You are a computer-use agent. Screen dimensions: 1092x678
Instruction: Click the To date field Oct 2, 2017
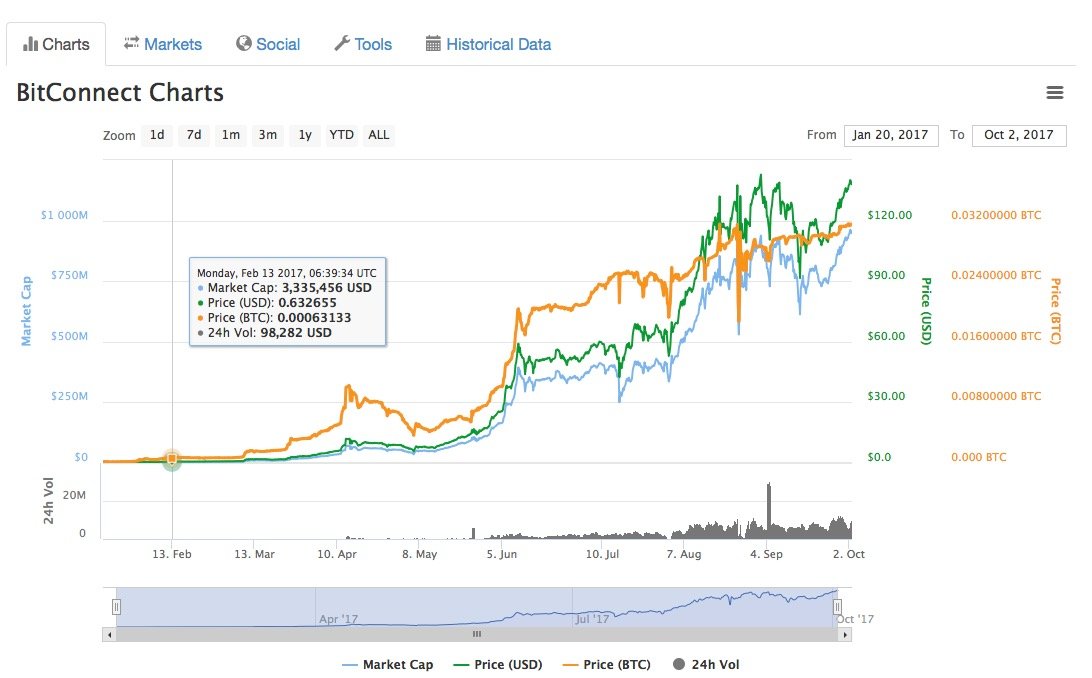pos(1019,135)
